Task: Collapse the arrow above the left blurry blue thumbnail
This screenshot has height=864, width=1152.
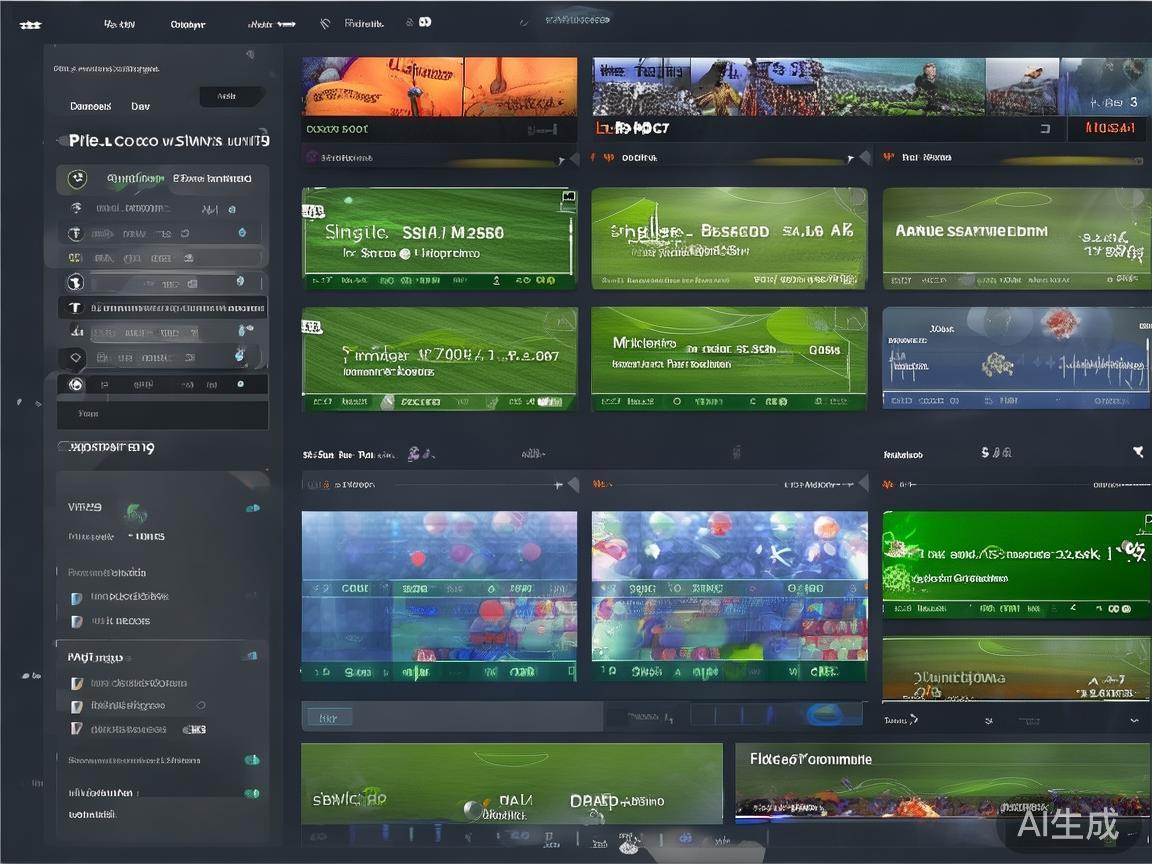Action: (x=573, y=484)
